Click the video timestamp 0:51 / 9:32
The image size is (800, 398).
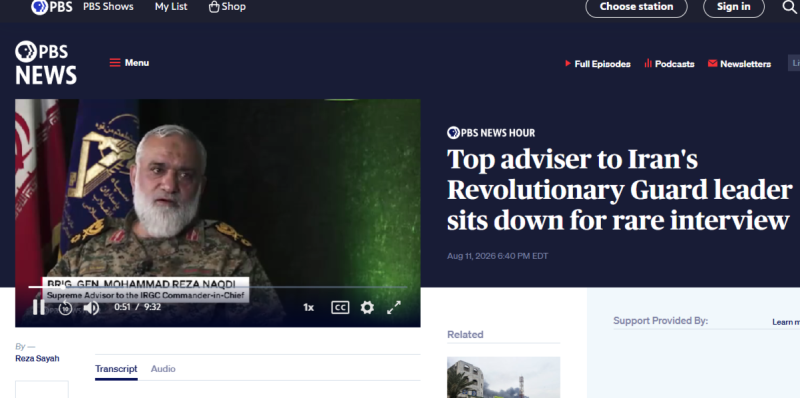click(x=137, y=307)
